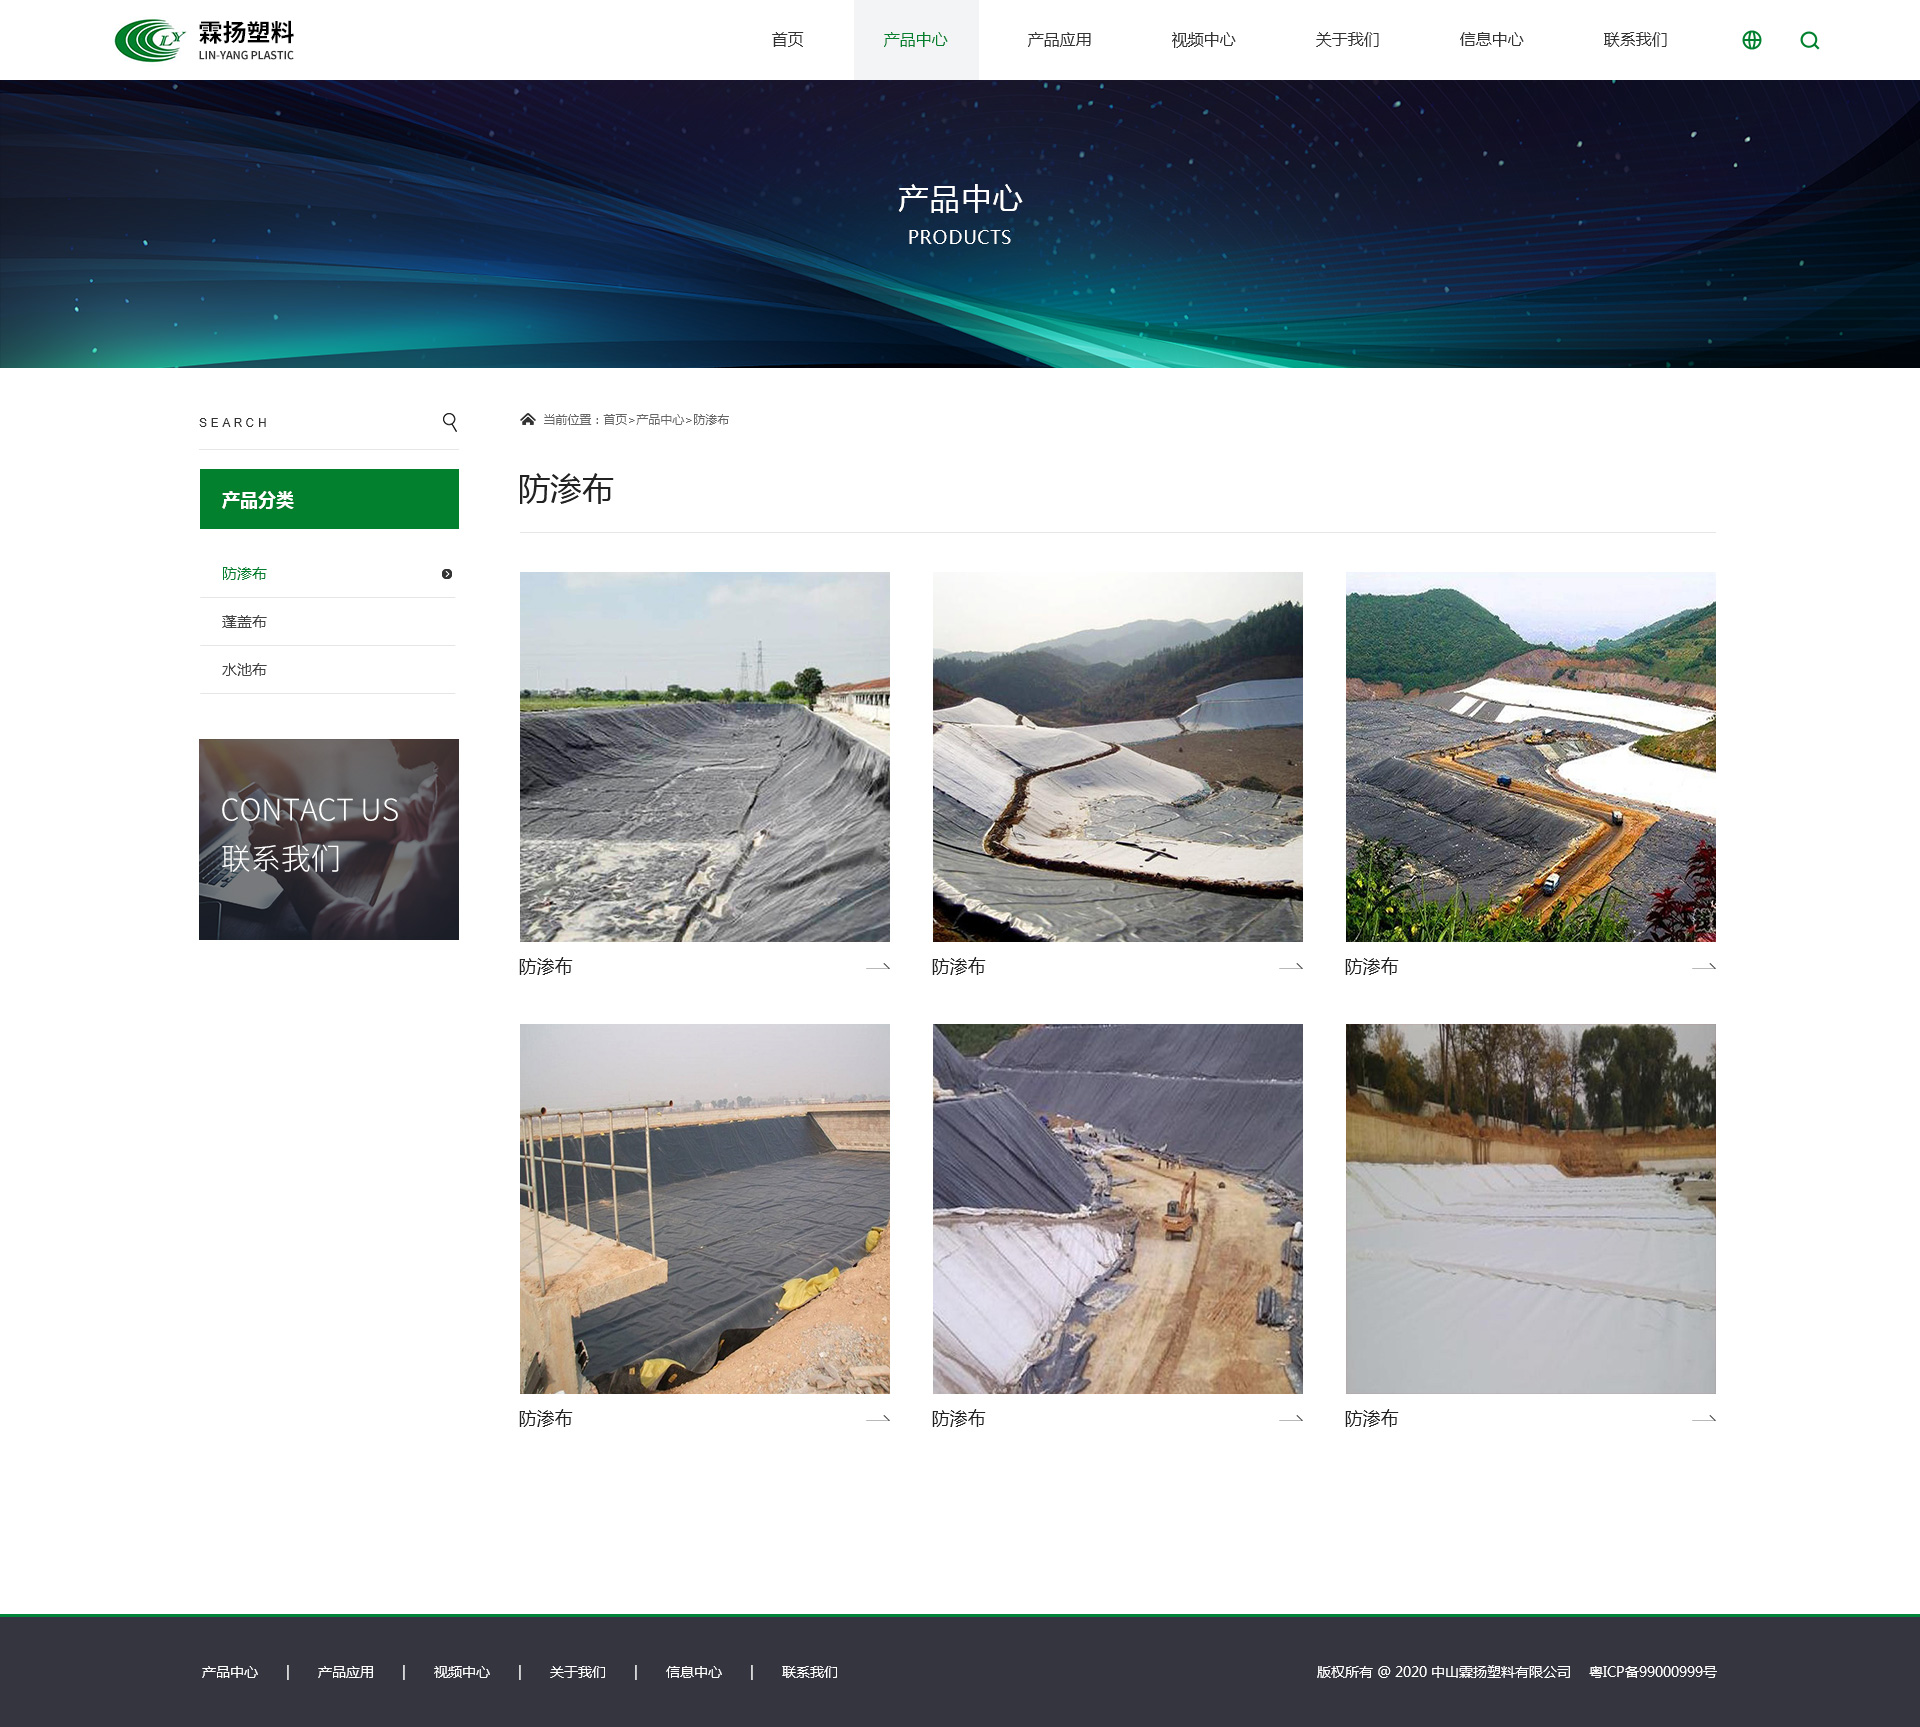Click the breadcrumb home icon
The image size is (1920, 1727).
click(527, 419)
